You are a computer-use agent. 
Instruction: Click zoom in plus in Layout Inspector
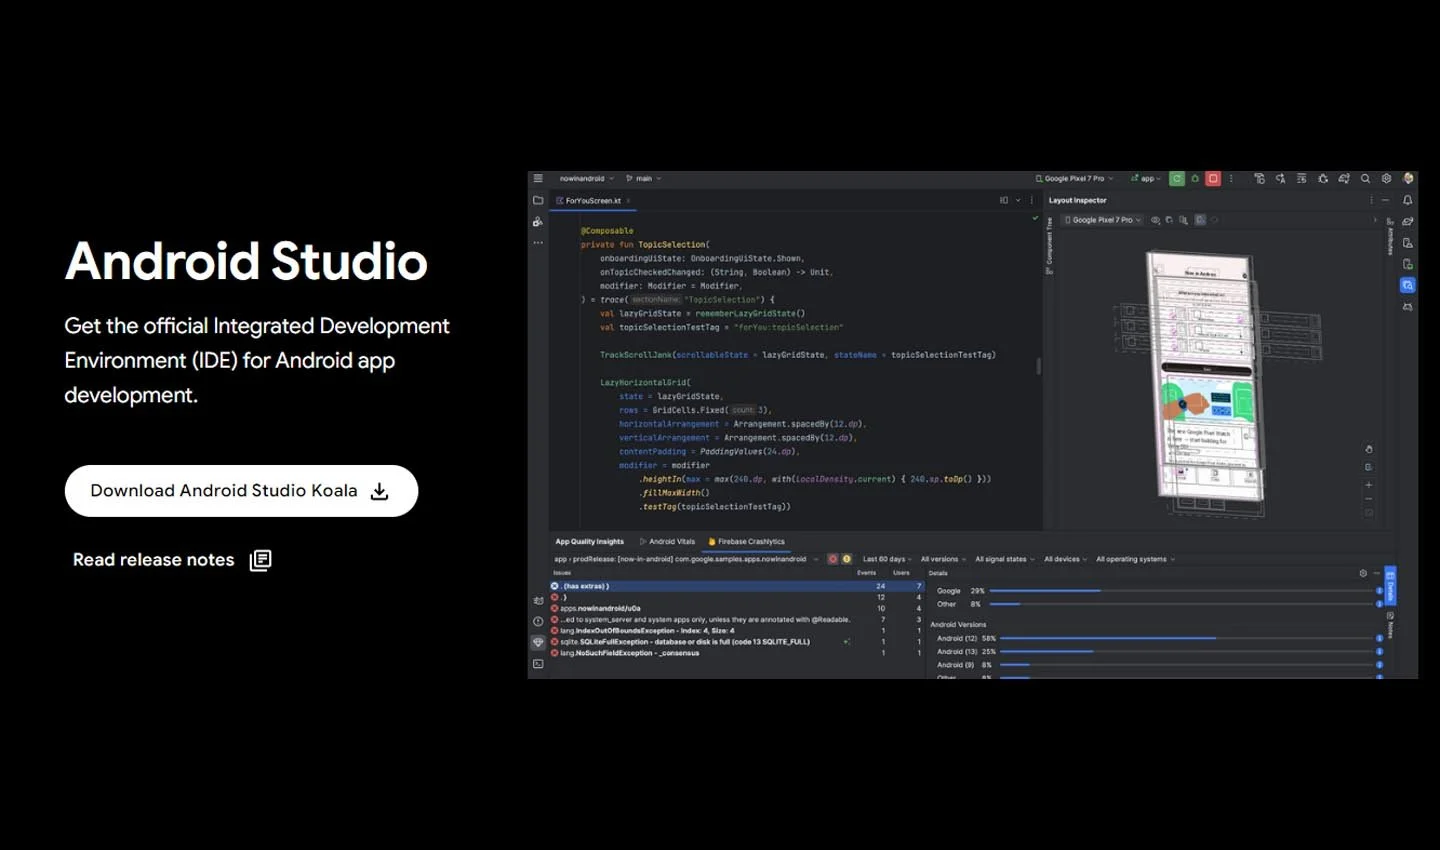point(1369,485)
